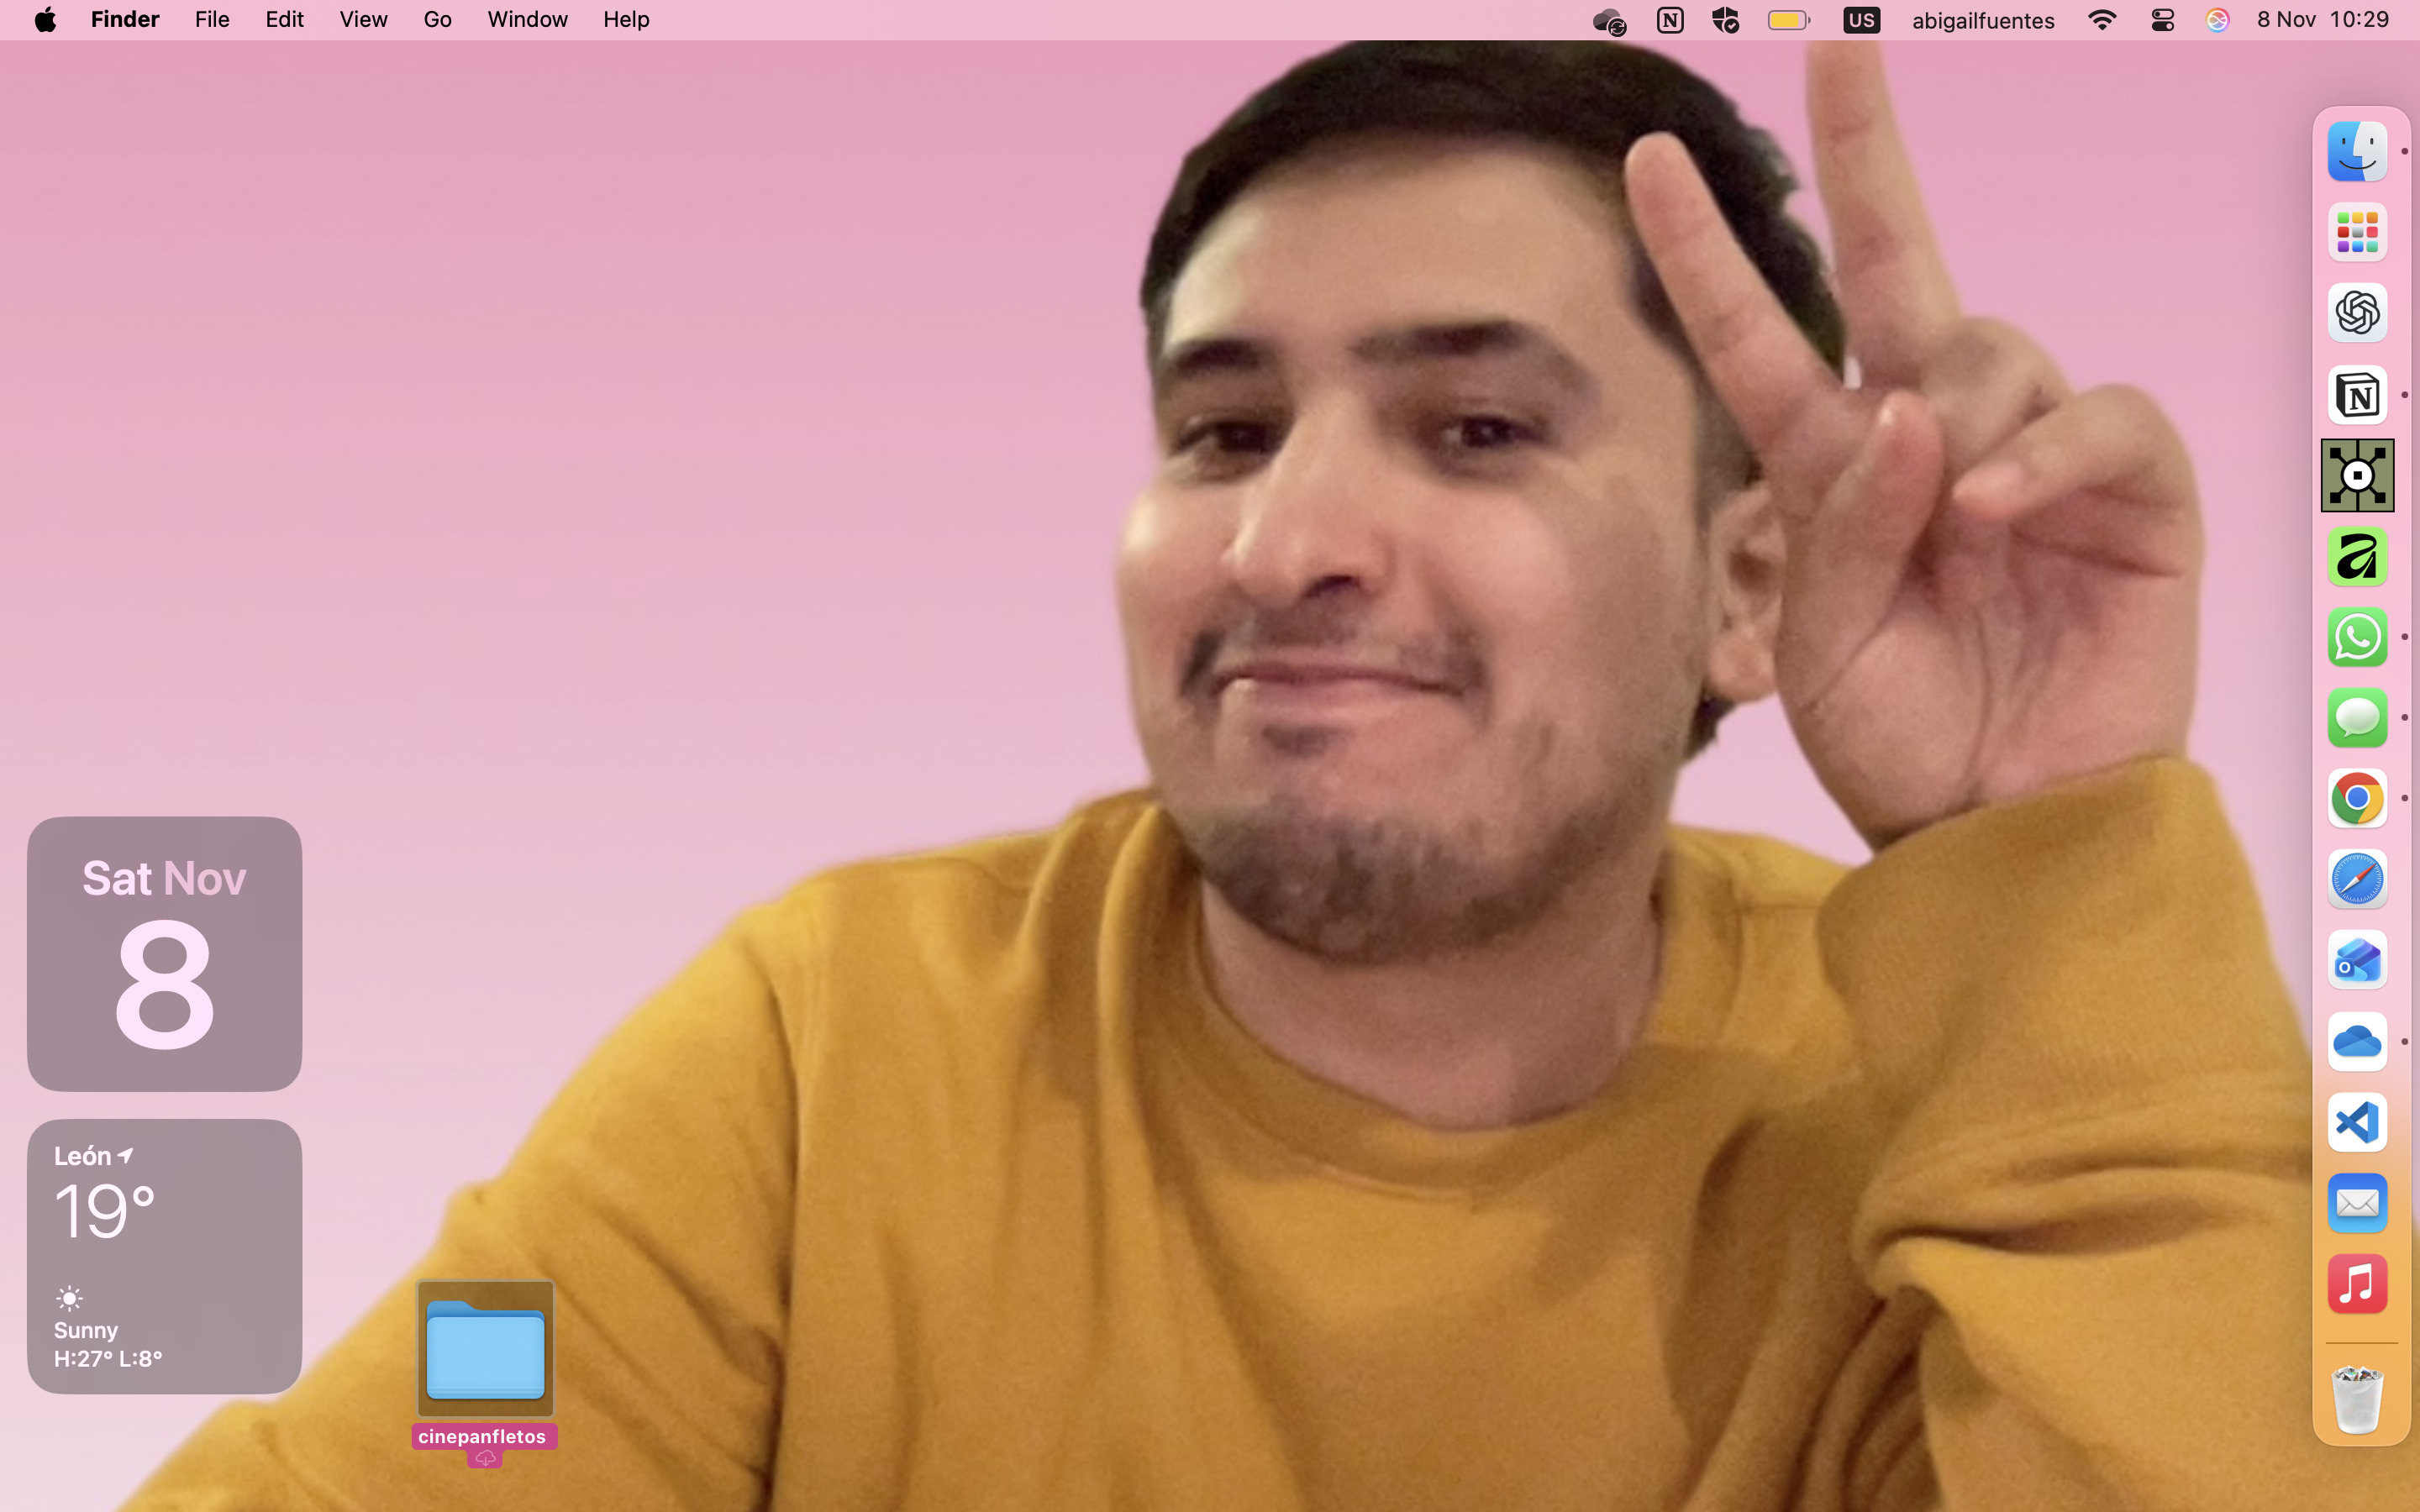Open OneDrive from the dock
The image size is (2420, 1512).
pyautogui.click(x=2357, y=1041)
